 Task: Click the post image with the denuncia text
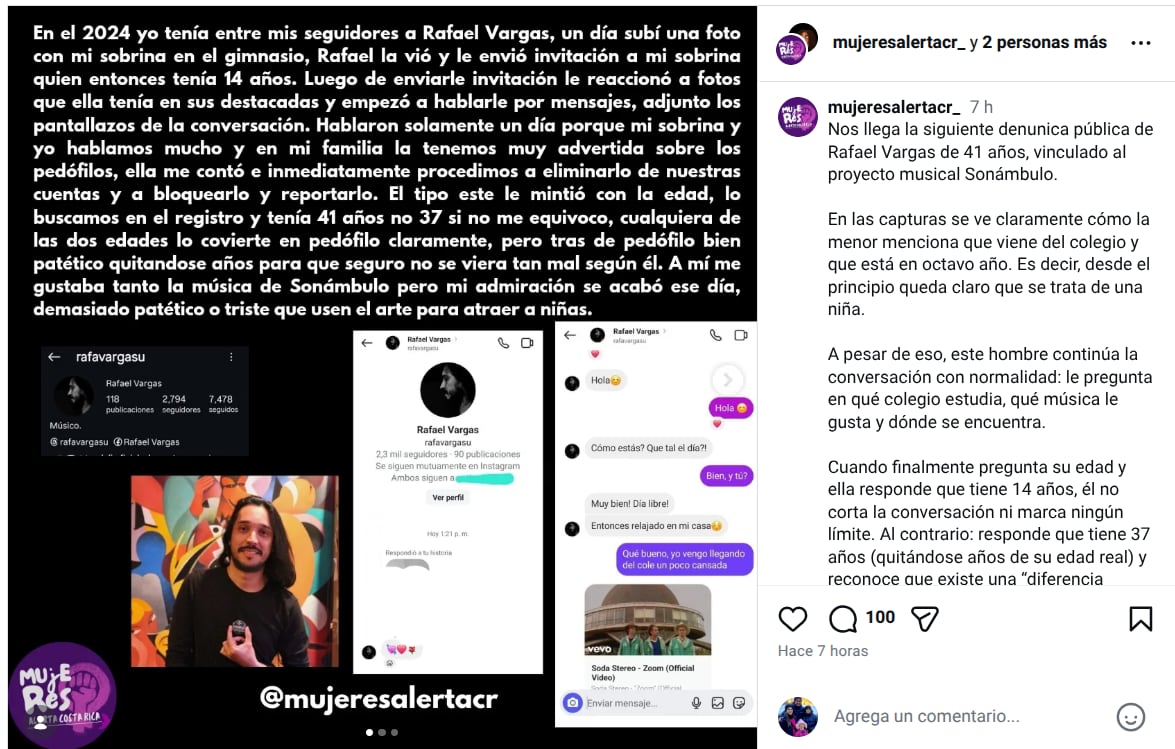pyautogui.click(x=382, y=377)
